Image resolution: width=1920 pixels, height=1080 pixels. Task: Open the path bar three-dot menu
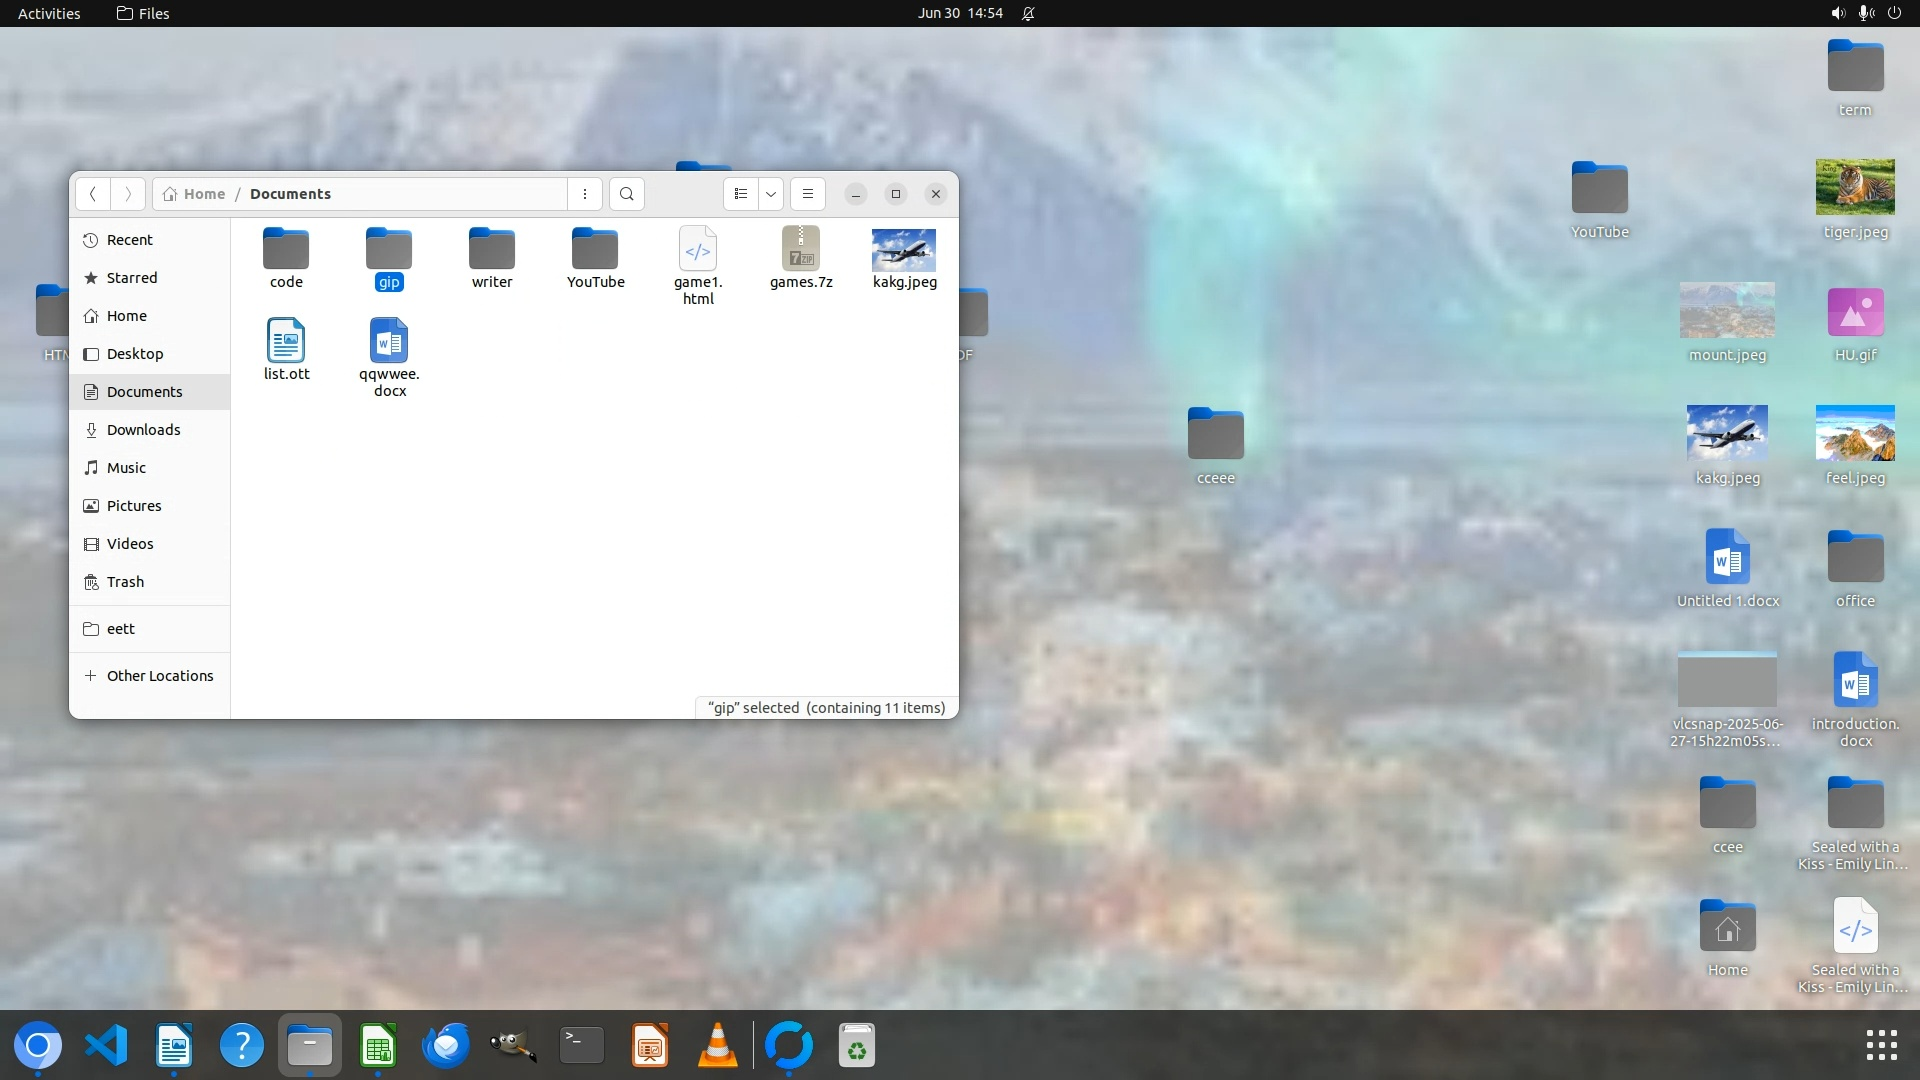tap(585, 194)
